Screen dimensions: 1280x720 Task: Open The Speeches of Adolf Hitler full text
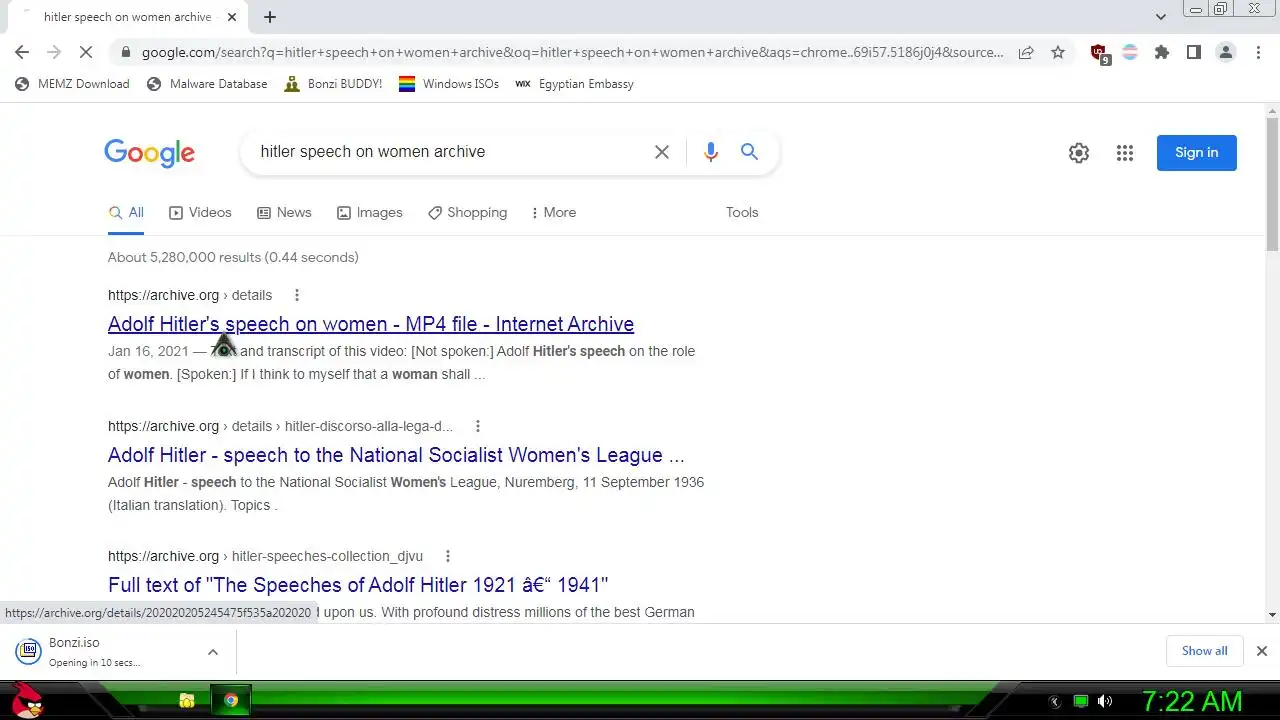tap(358, 585)
